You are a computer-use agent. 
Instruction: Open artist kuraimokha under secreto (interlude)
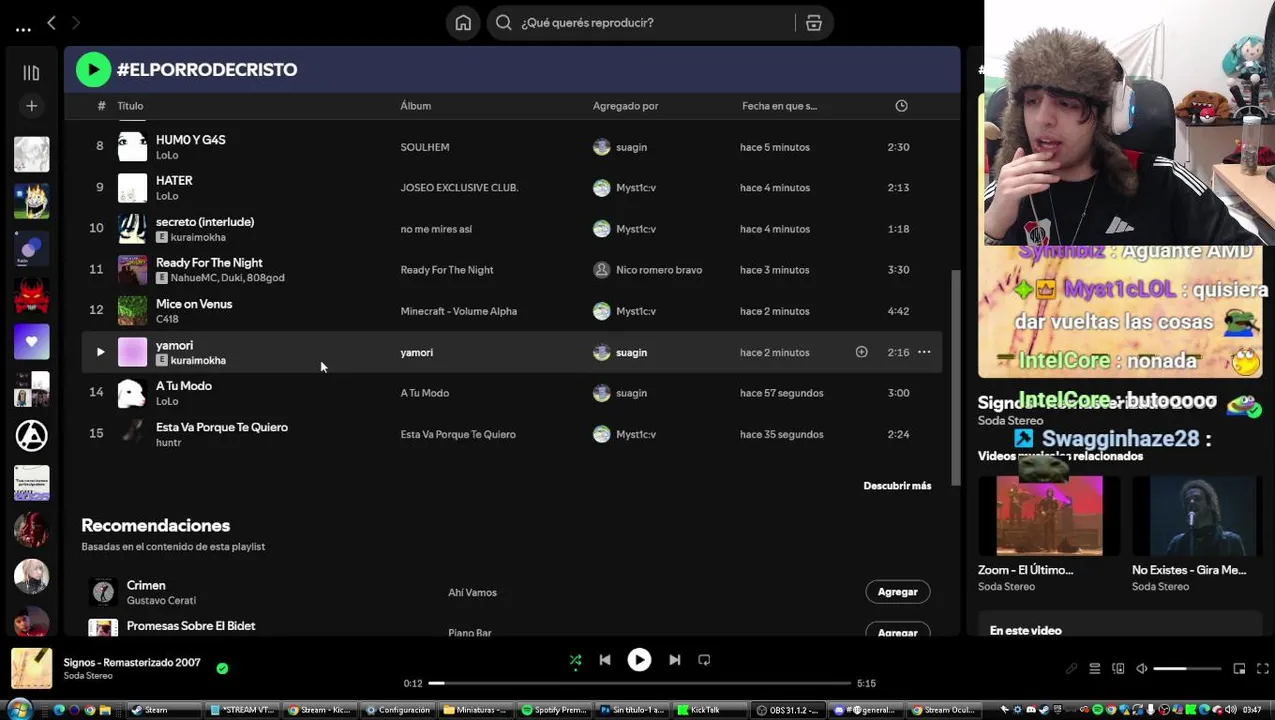(x=198, y=238)
